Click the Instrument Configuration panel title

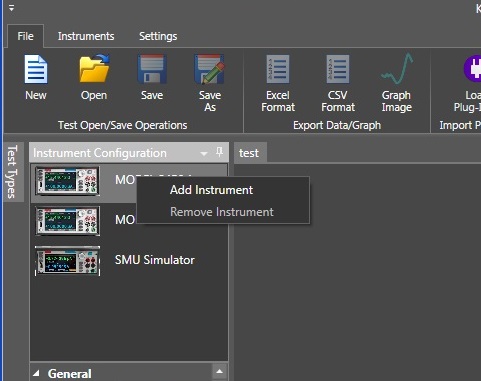[100, 153]
